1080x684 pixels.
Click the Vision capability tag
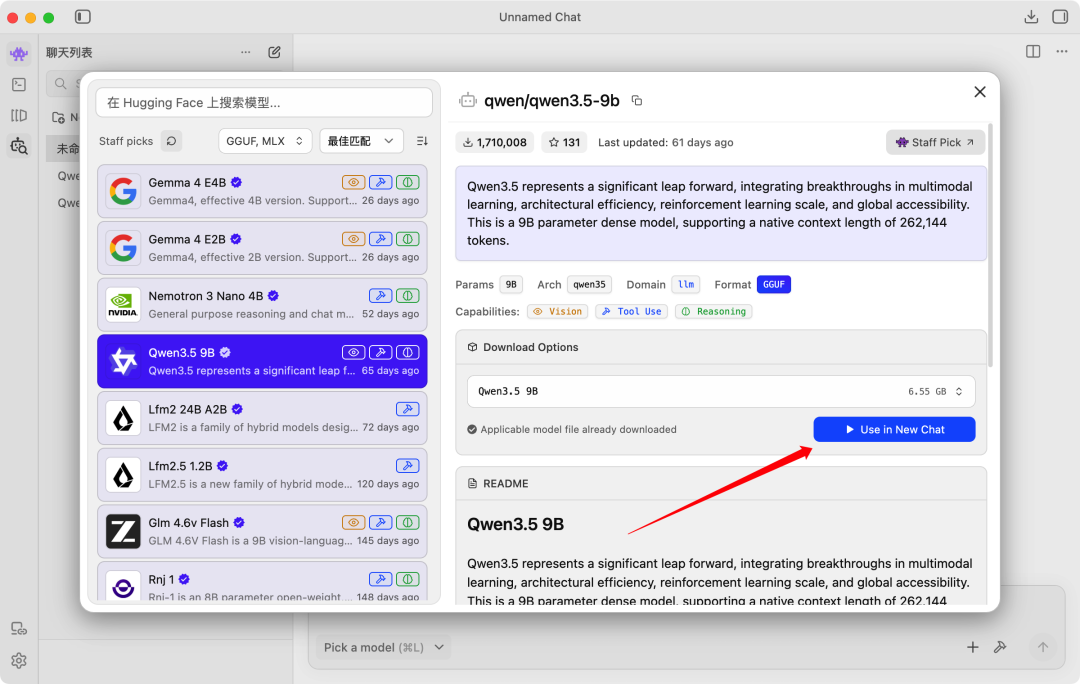[x=558, y=311]
